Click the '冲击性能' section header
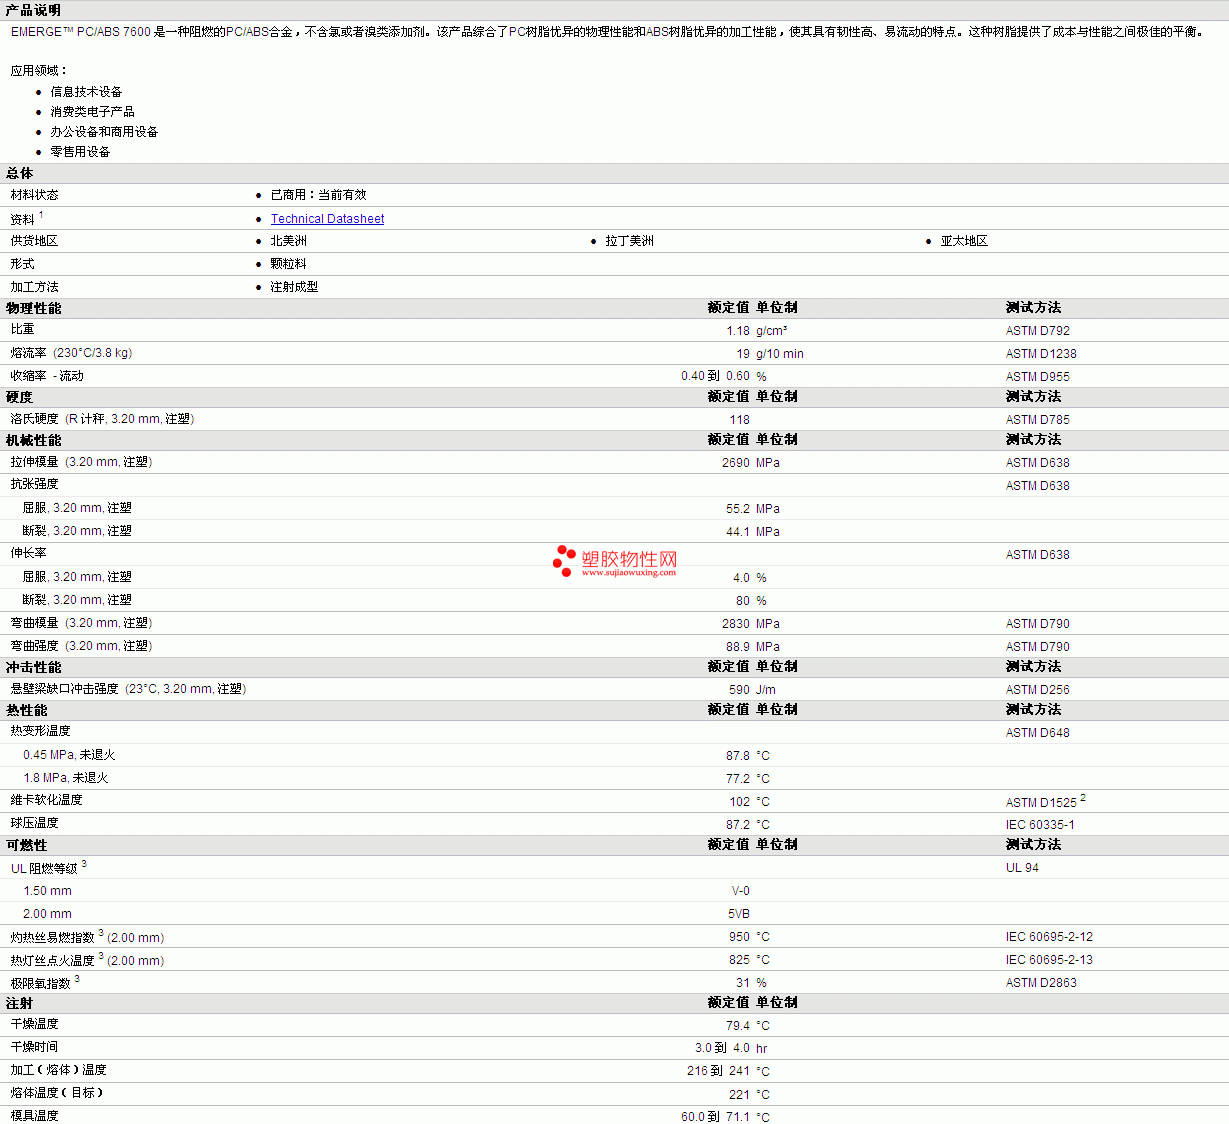This screenshot has width=1229, height=1124. pos(33,667)
